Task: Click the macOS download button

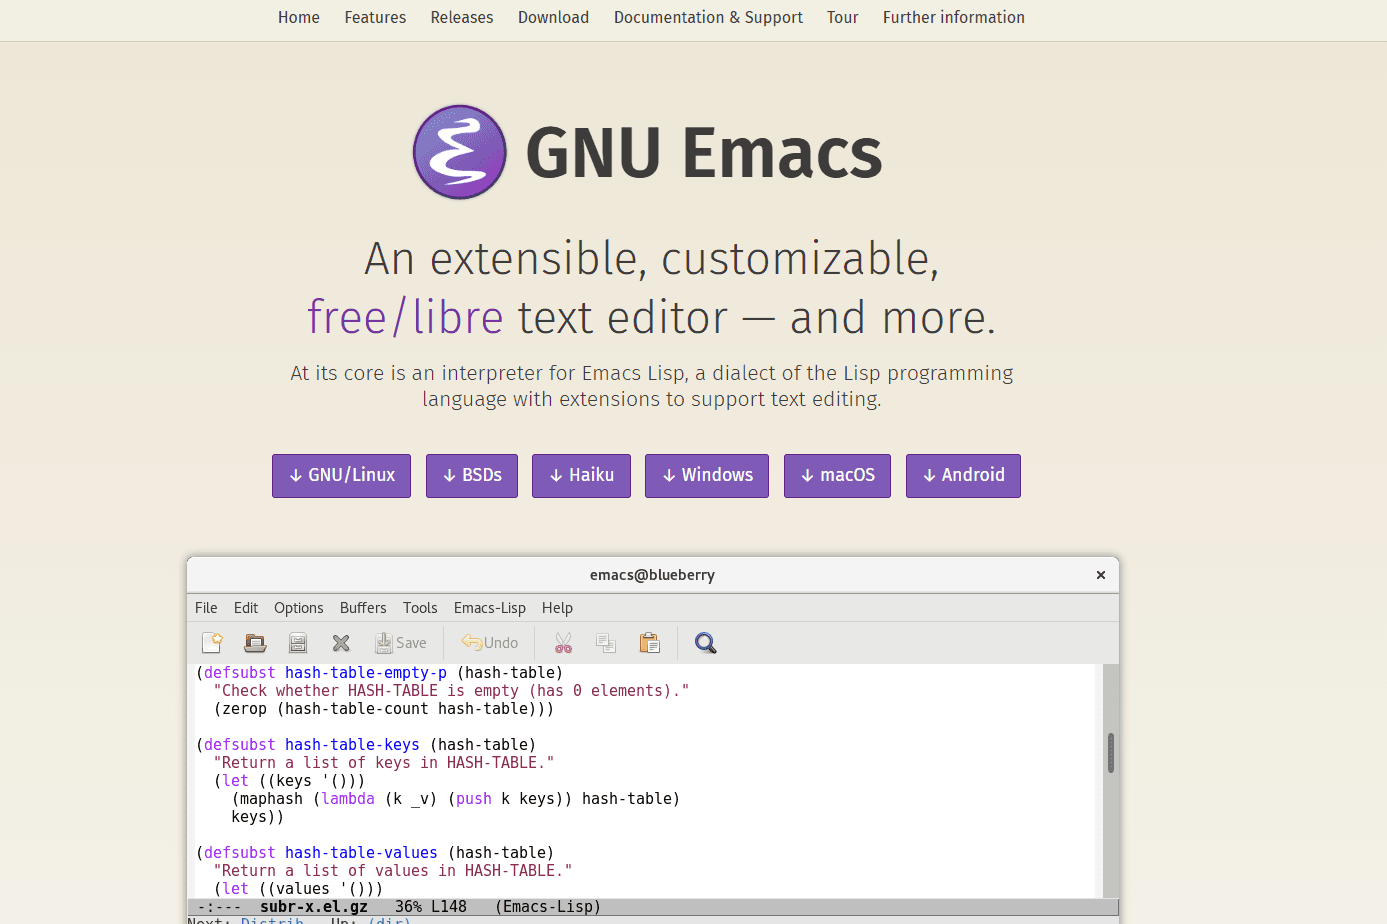Action: [837, 476]
